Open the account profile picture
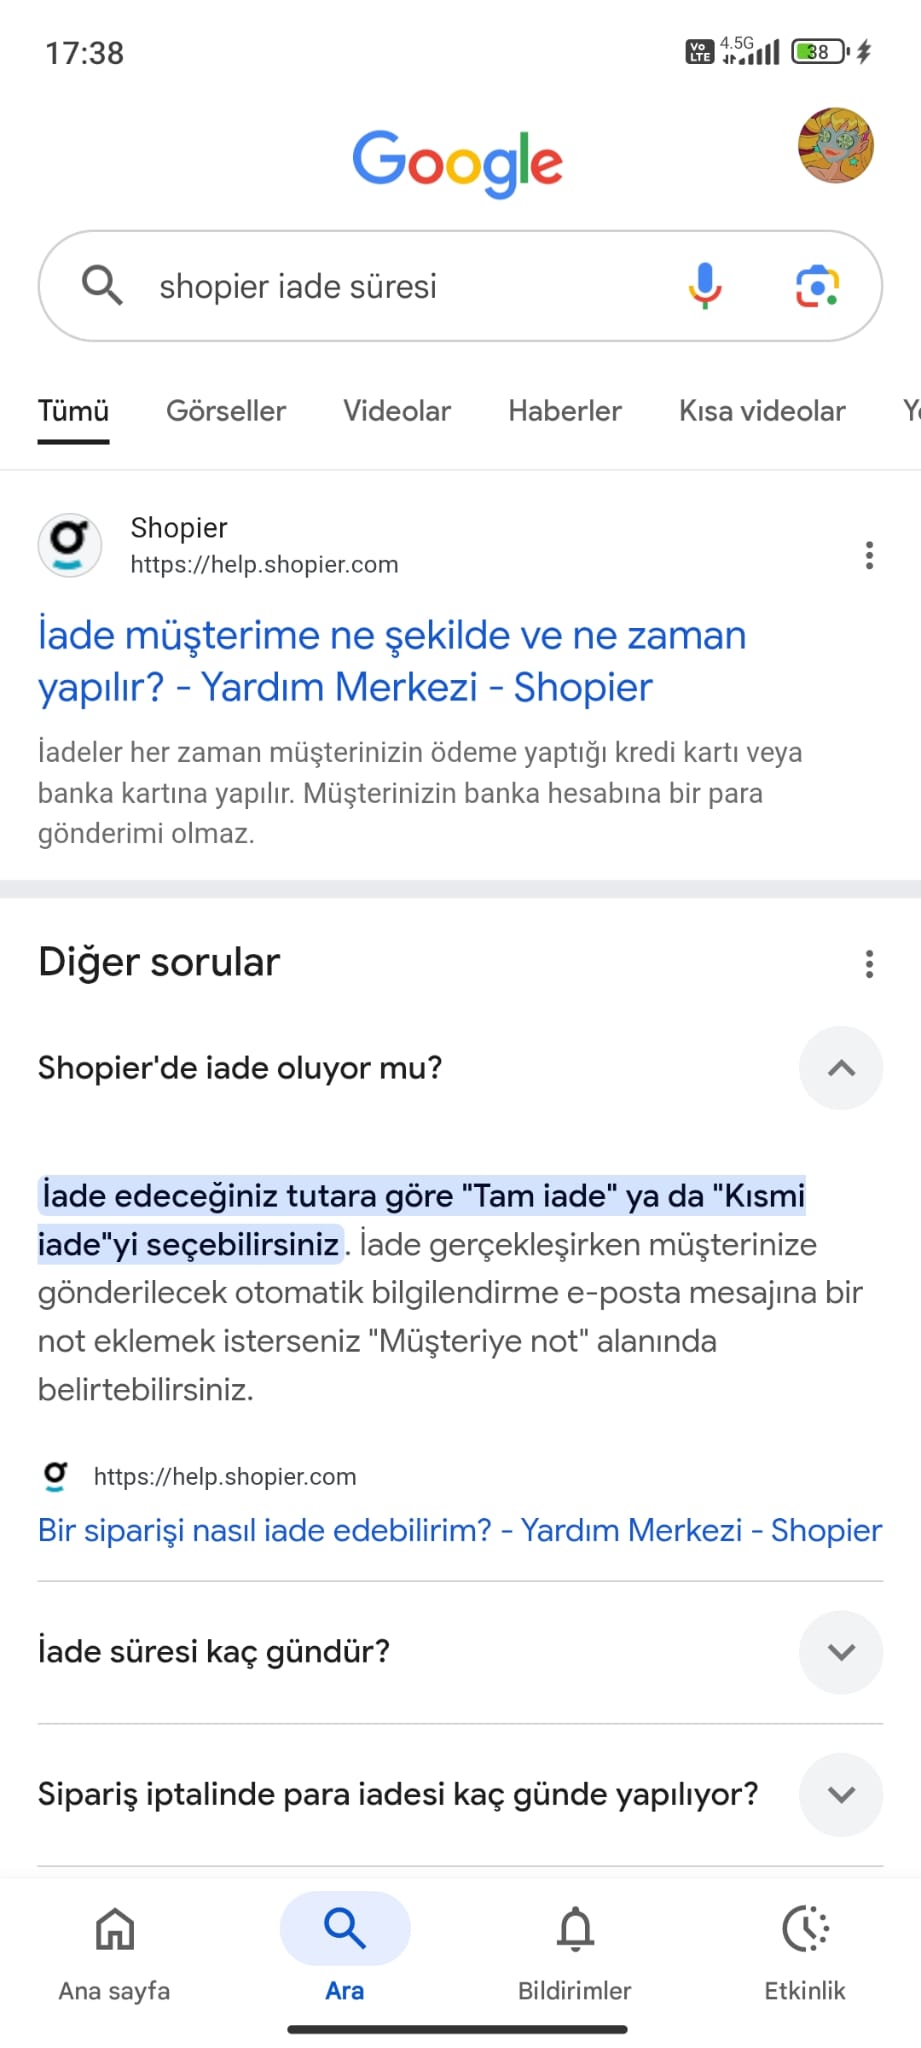 [835, 146]
